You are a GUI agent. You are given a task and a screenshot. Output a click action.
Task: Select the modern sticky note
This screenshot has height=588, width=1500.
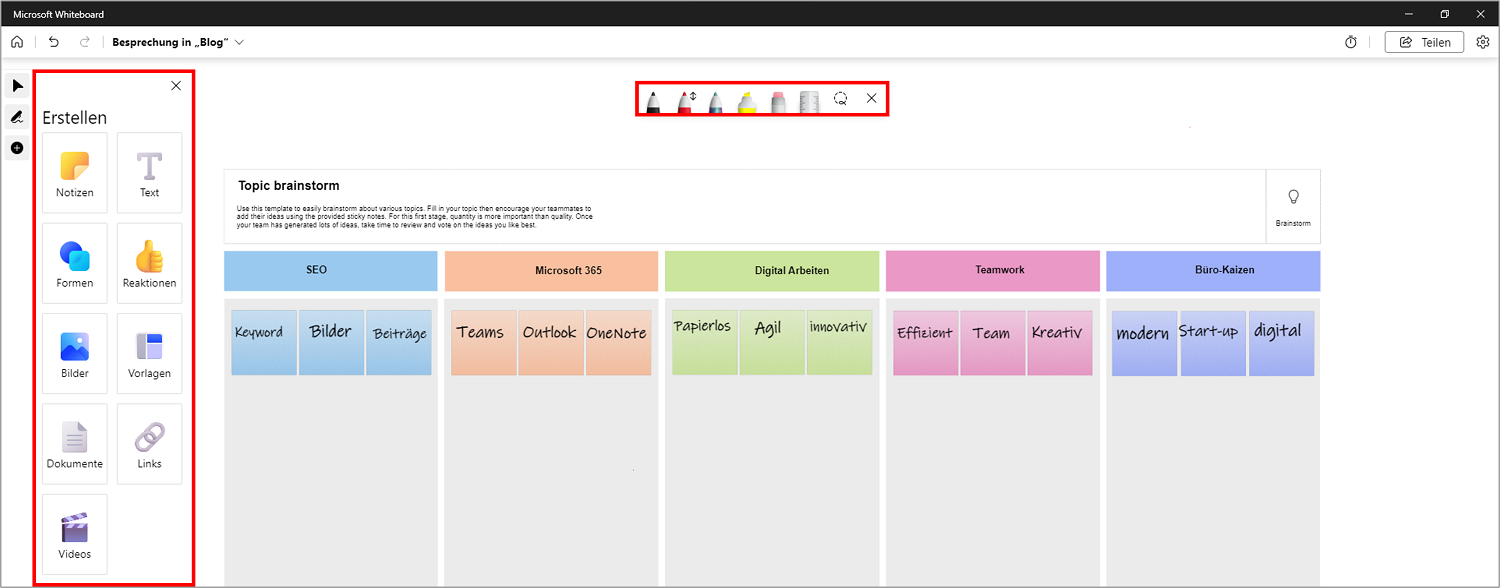coord(1145,342)
